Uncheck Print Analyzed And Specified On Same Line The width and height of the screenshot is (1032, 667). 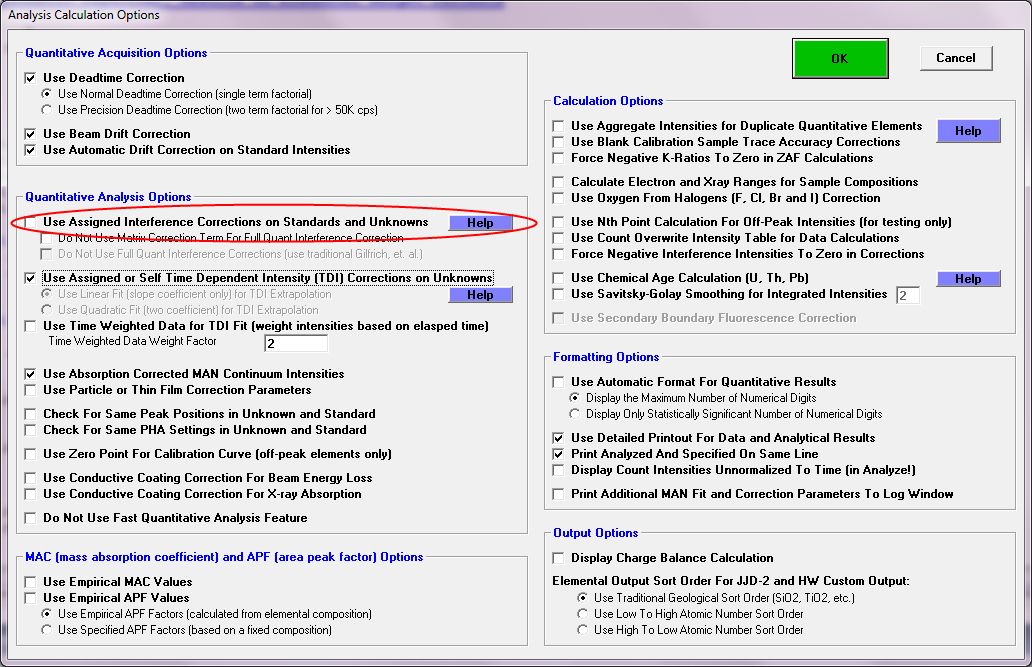click(x=558, y=454)
